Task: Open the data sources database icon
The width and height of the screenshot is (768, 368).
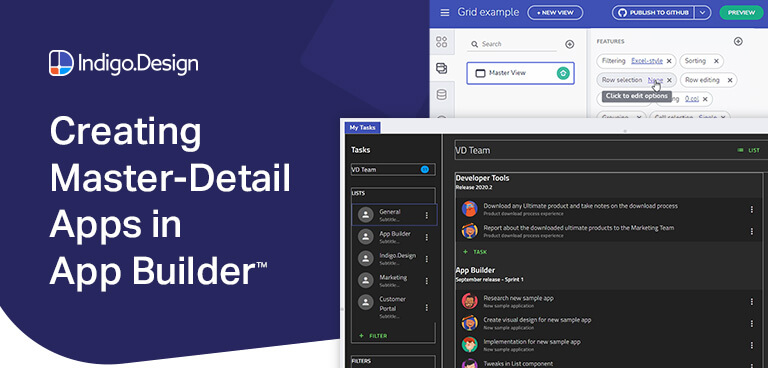Action: (441, 95)
